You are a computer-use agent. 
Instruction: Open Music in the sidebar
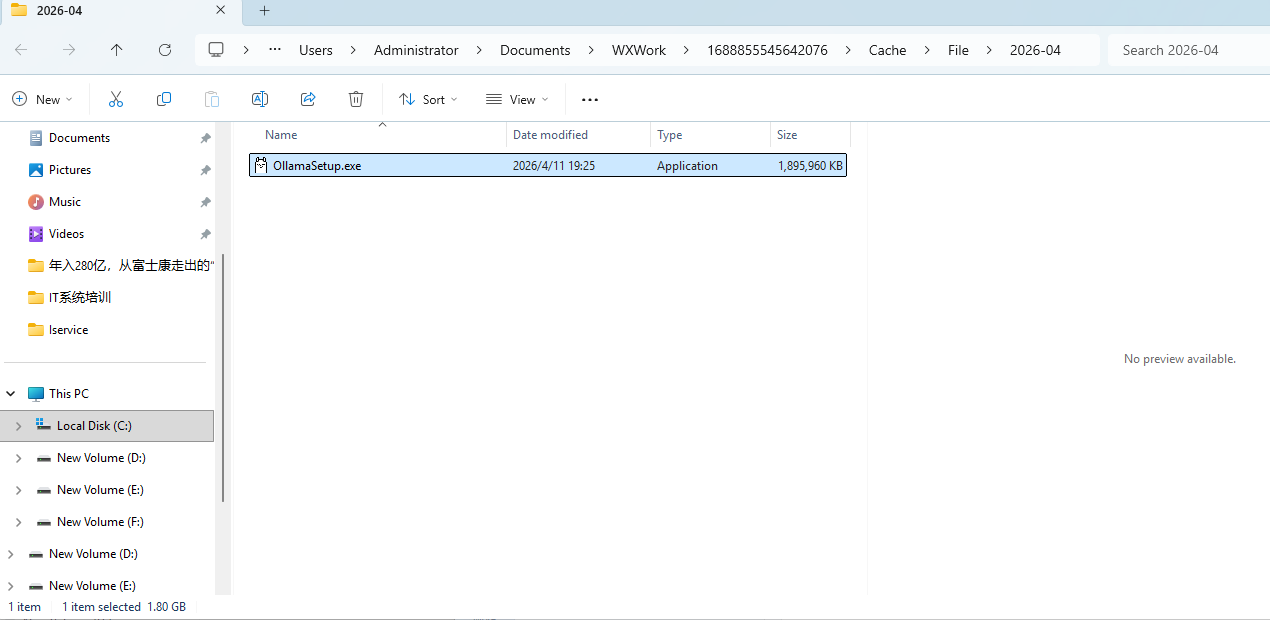tap(65, 202)
